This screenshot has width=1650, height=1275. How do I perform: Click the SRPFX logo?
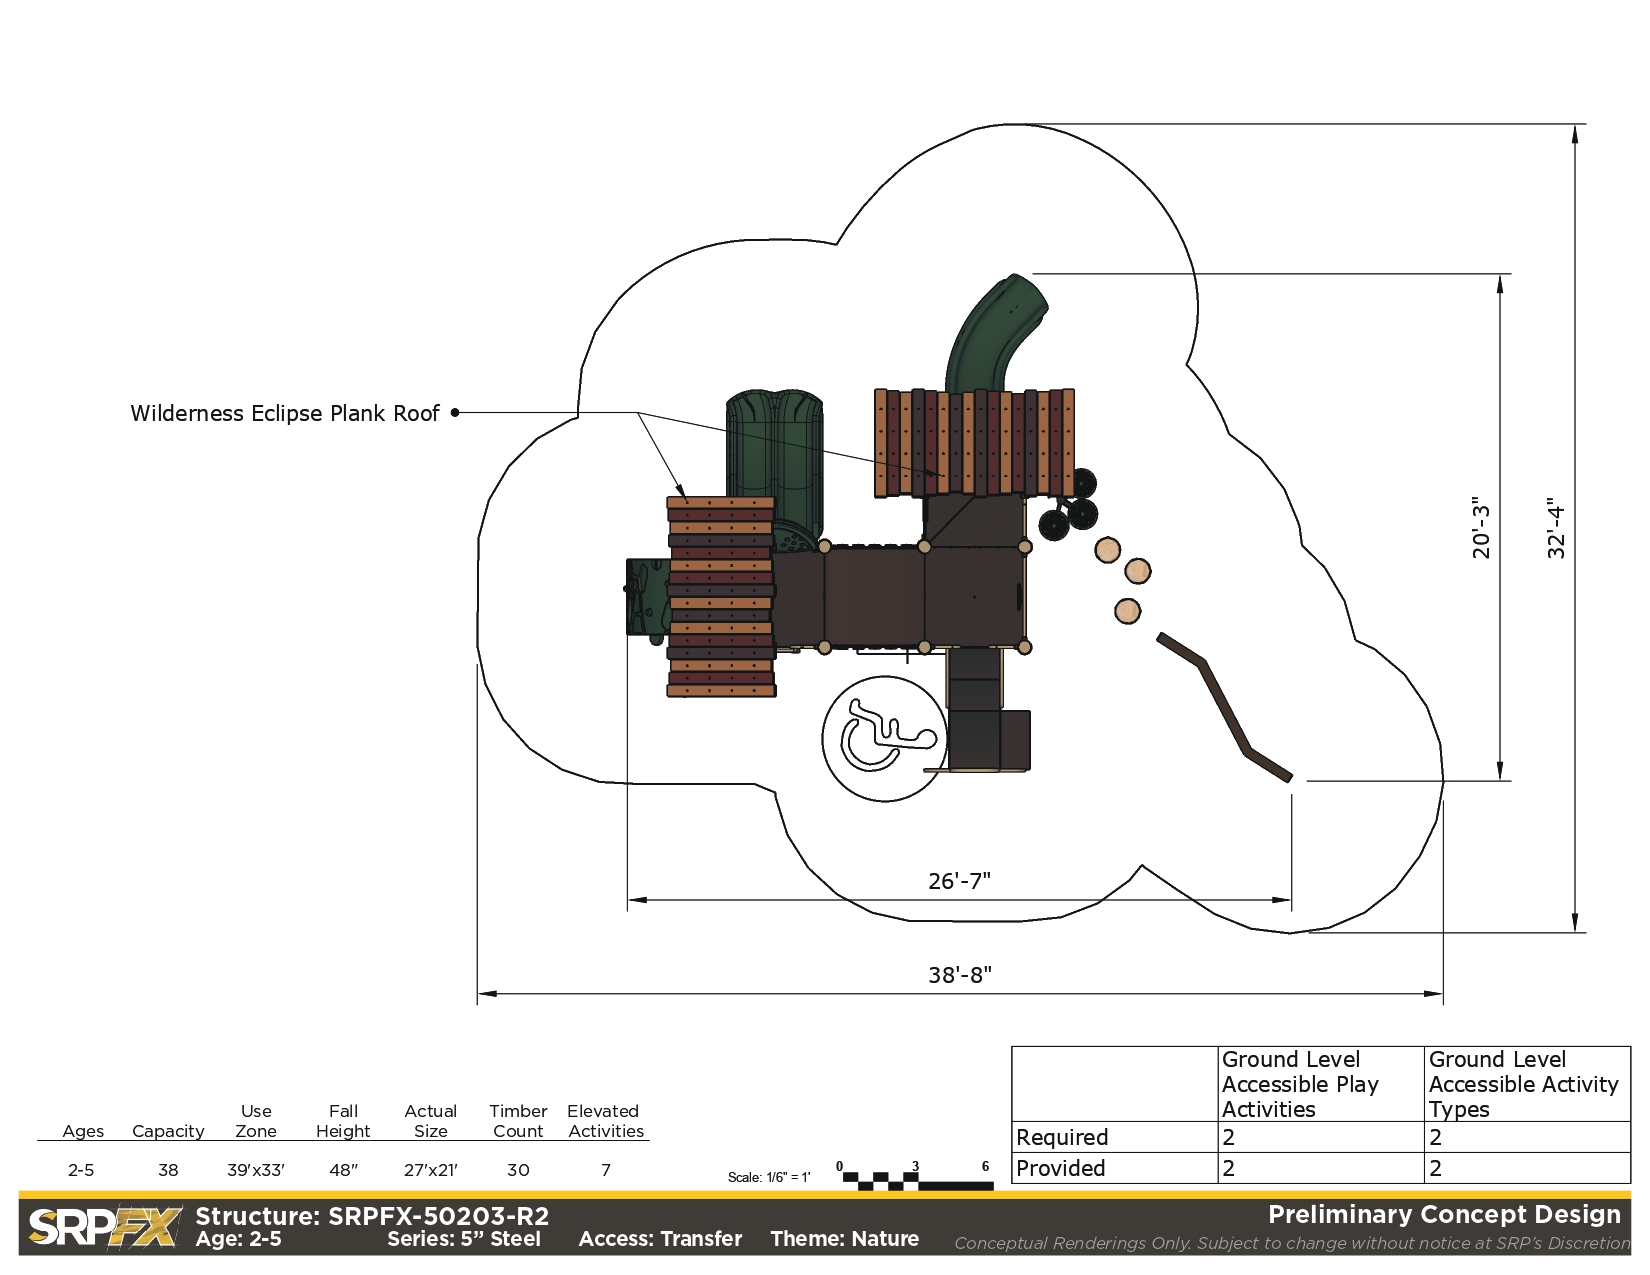tap(105, 1227)
